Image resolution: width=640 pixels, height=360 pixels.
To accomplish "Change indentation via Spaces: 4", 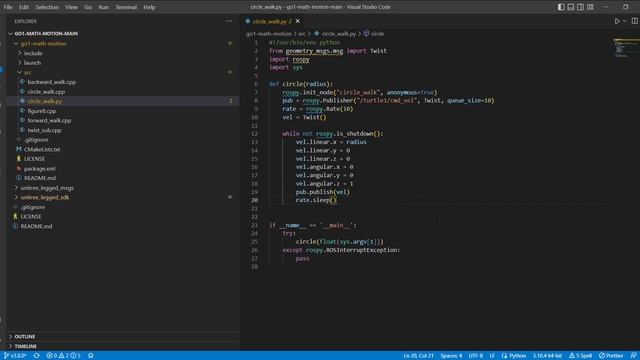I will pyautogui.click(x=451, y=356).
